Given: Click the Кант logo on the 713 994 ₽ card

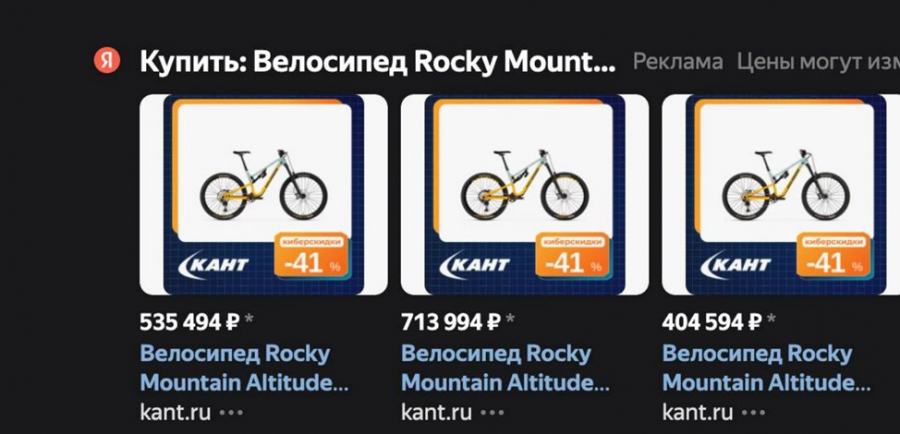Looking at the screenshot, I should [479, 265].
